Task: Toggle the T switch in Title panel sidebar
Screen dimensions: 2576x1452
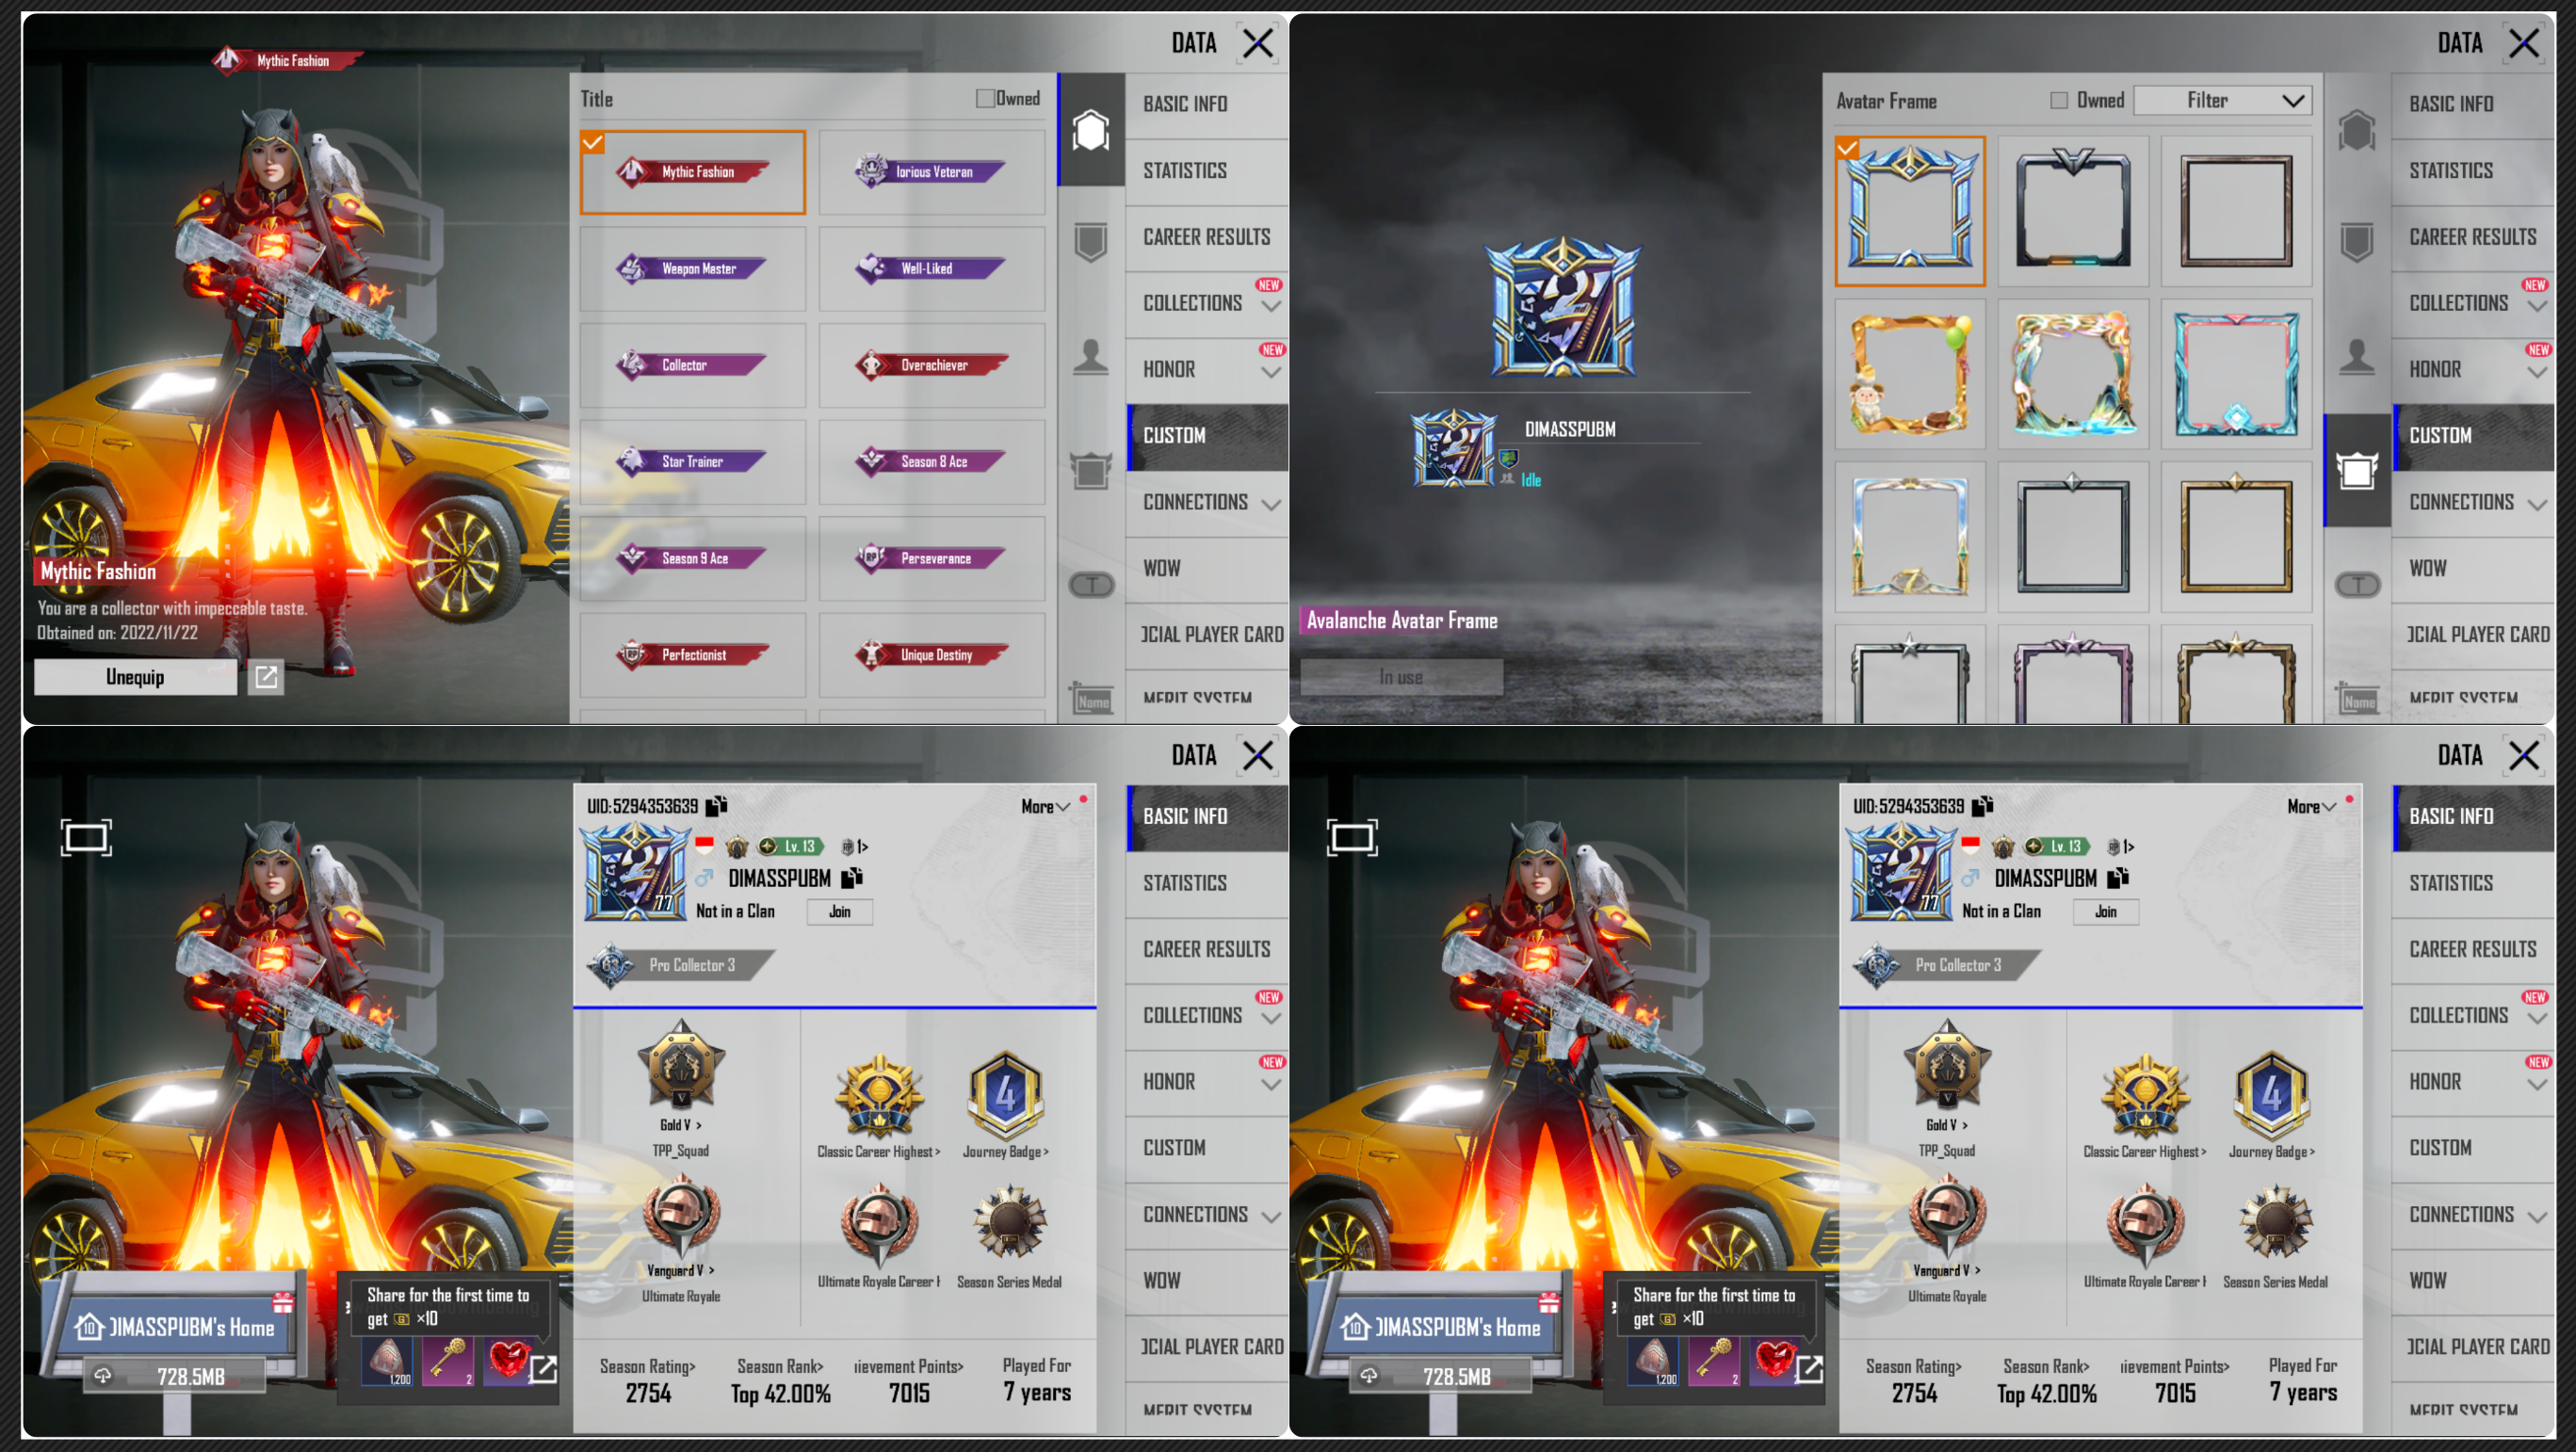Action: click(1091, 584)
